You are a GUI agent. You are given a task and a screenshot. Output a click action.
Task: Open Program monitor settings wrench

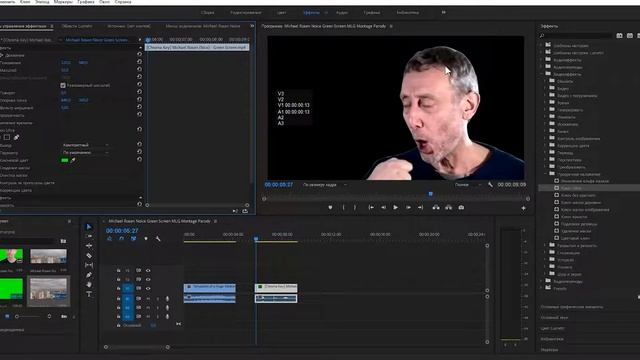(490, 184)
